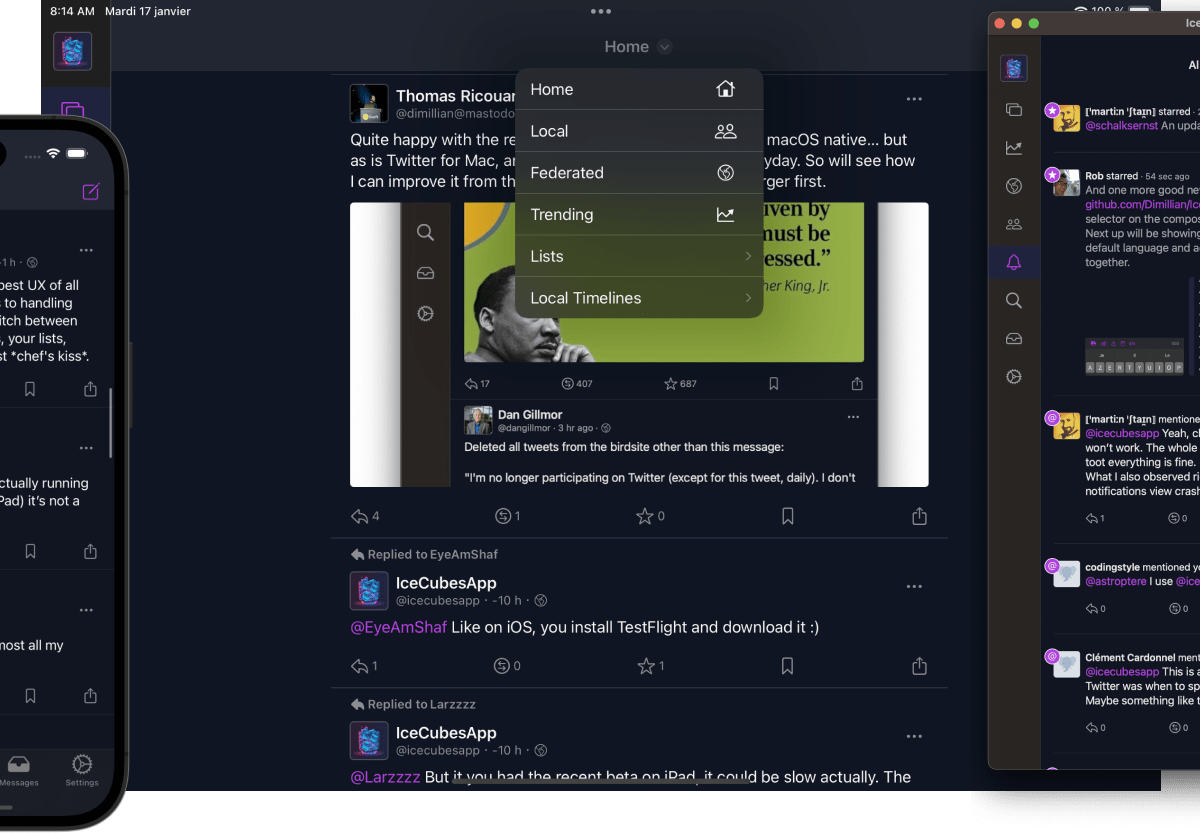Expand the Local Timelines submenu
The width and height of the screenshot is (1200, 833).
tap(639, 298)
